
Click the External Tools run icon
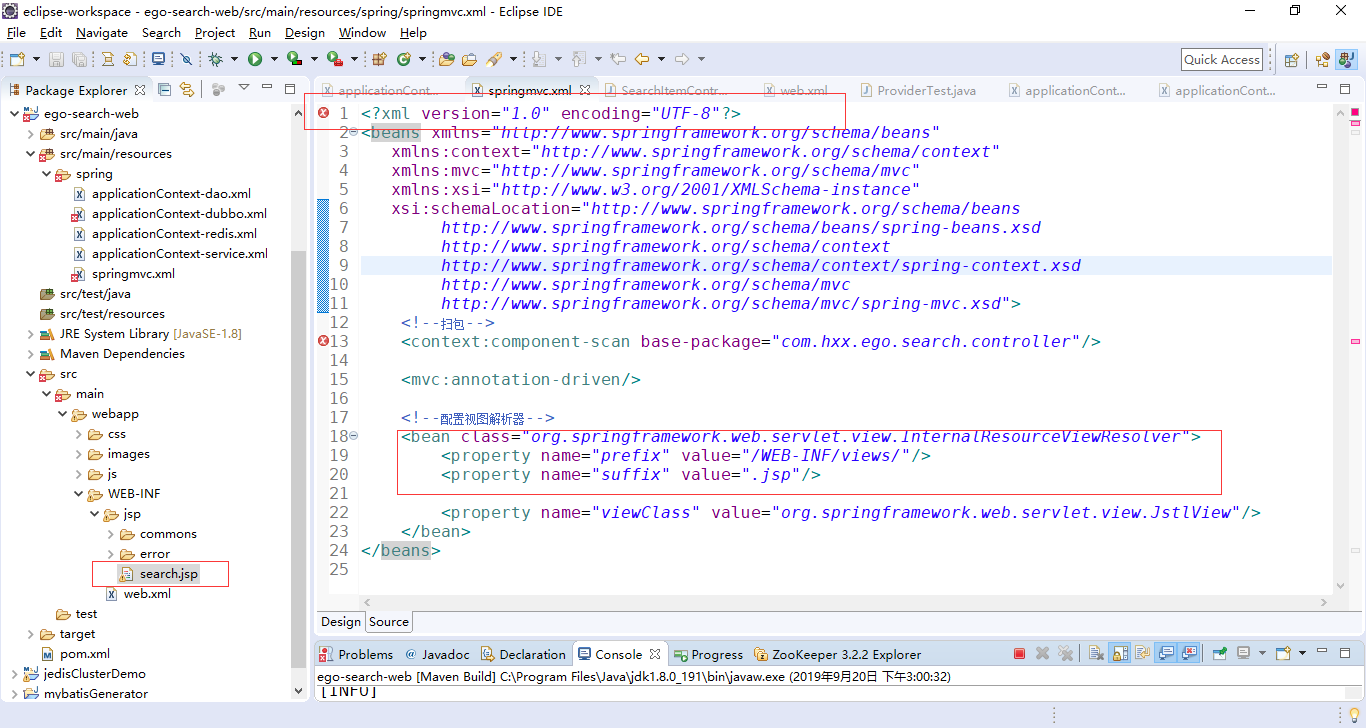(334, 59)
